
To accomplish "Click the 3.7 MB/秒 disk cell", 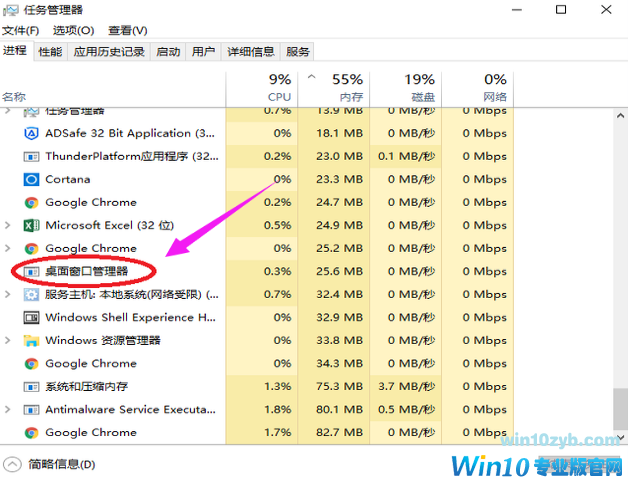I will 406,387.
